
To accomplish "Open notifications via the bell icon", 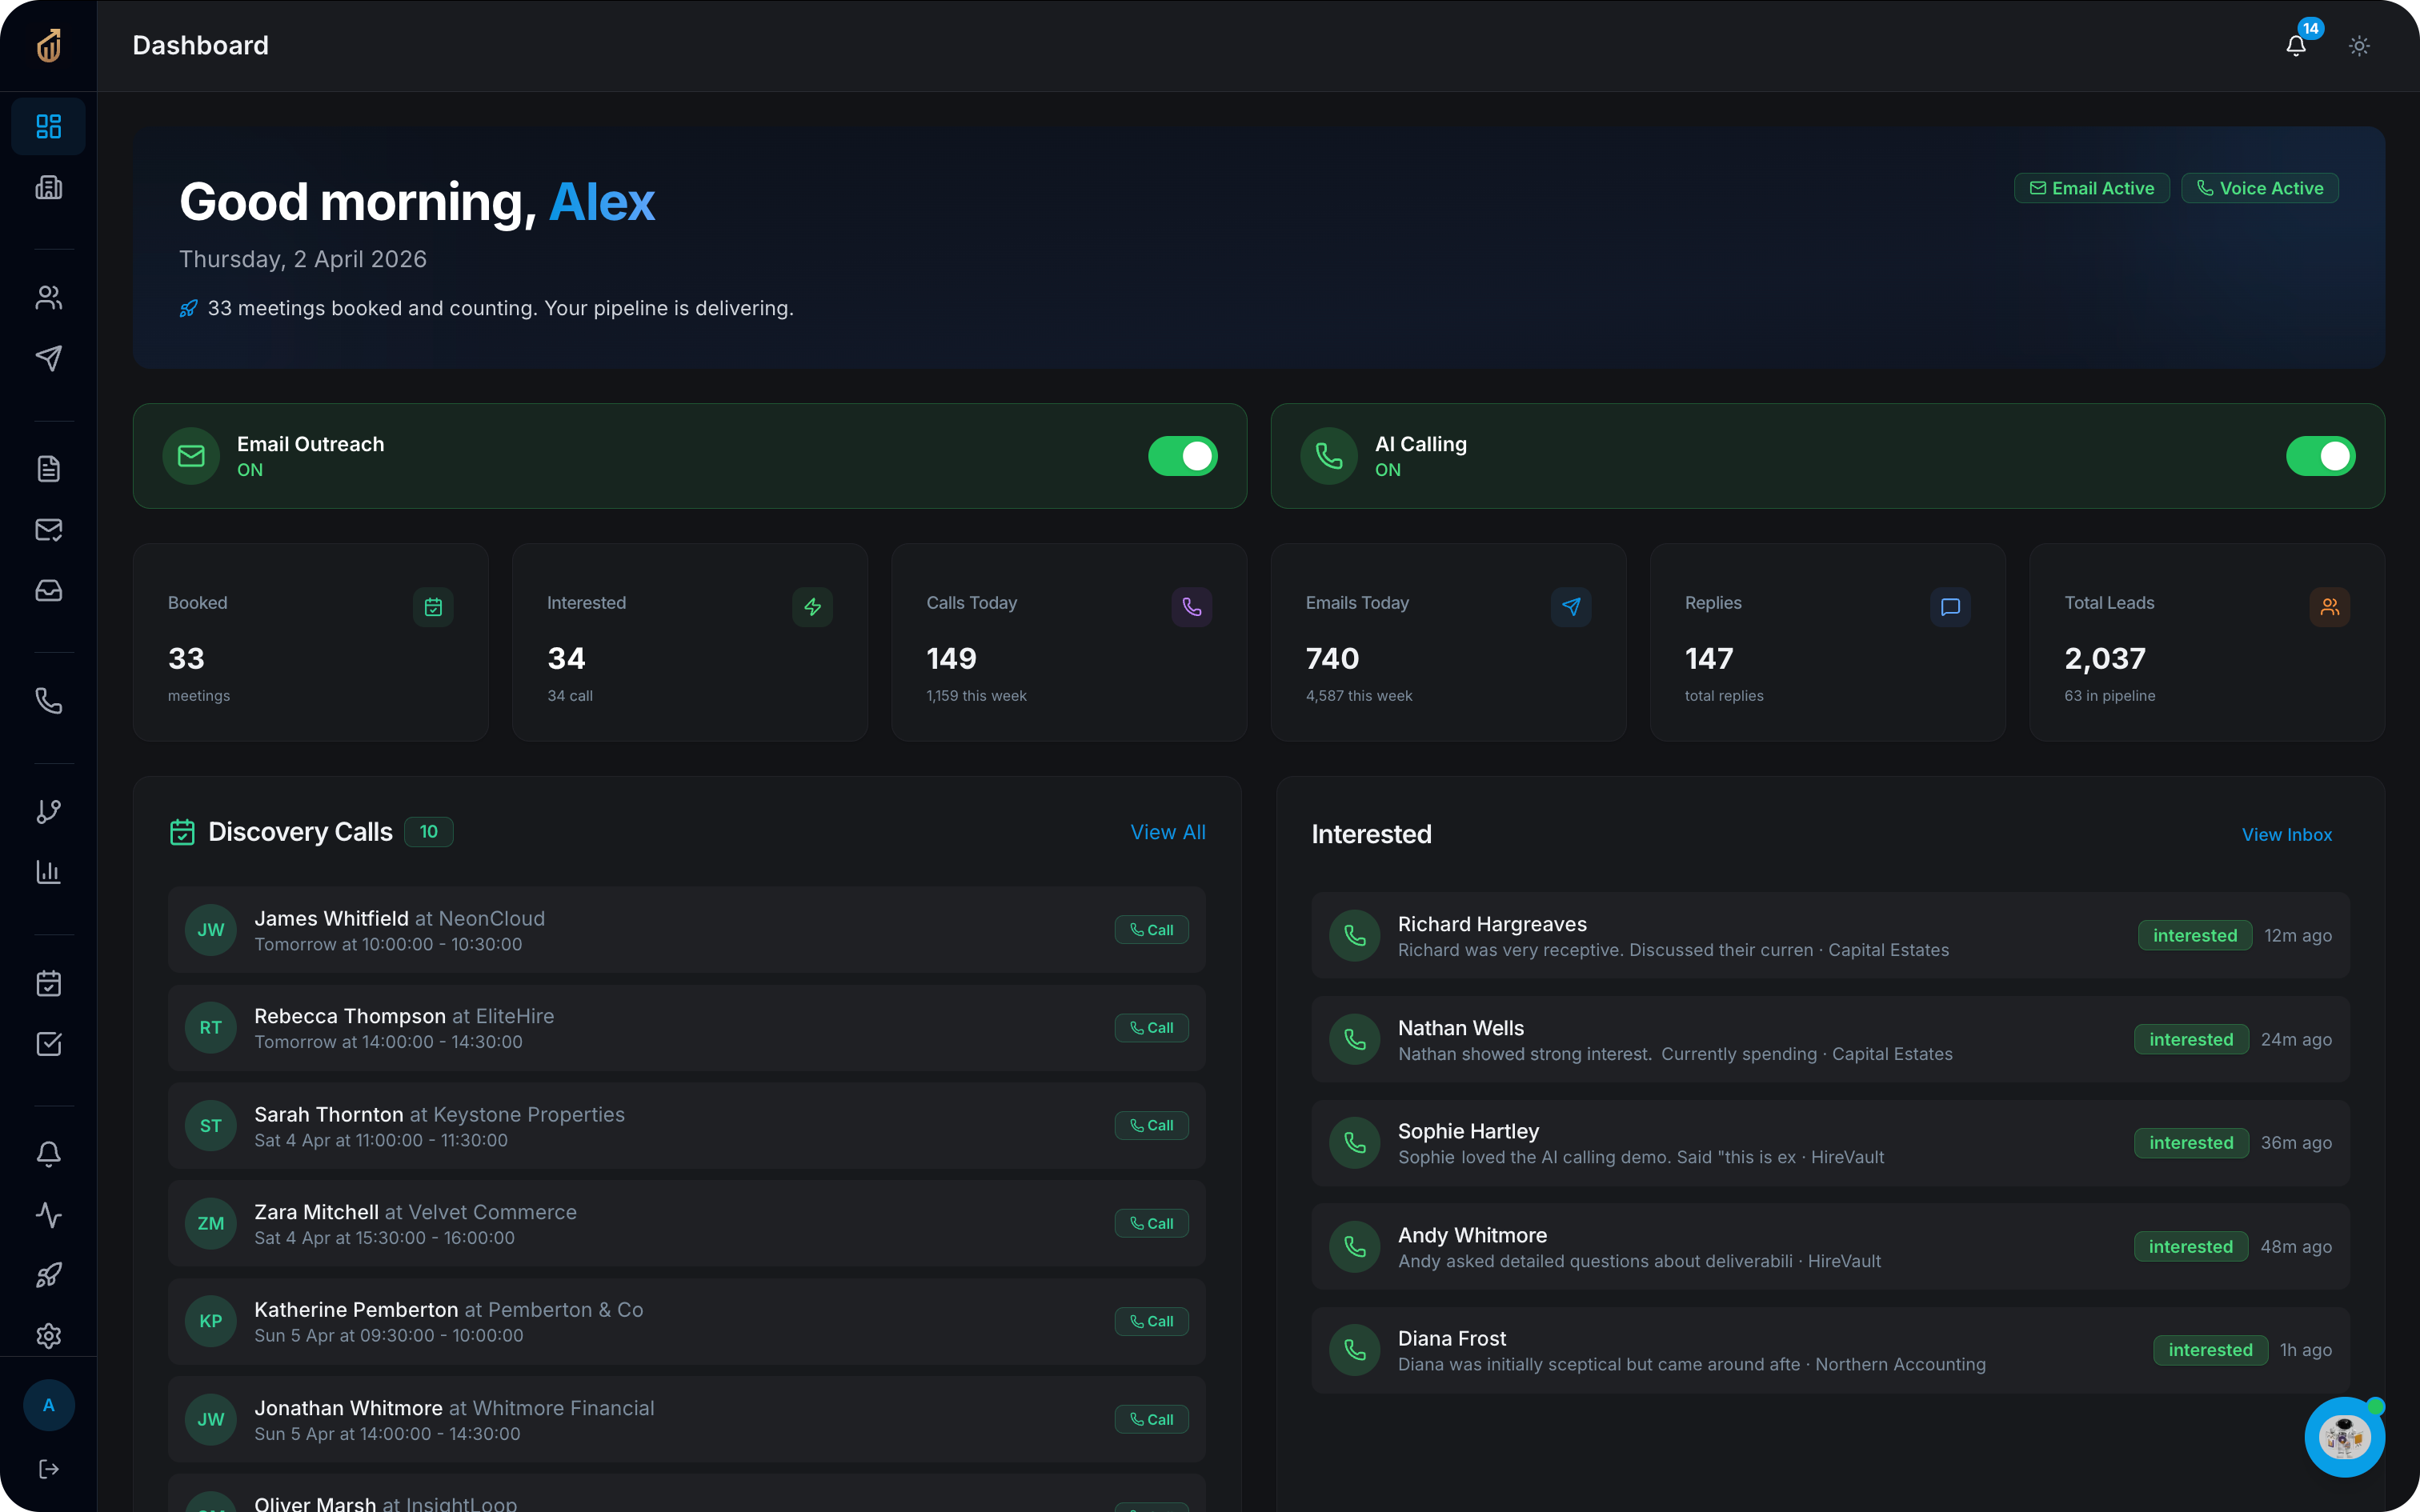I will (2294, 45).
